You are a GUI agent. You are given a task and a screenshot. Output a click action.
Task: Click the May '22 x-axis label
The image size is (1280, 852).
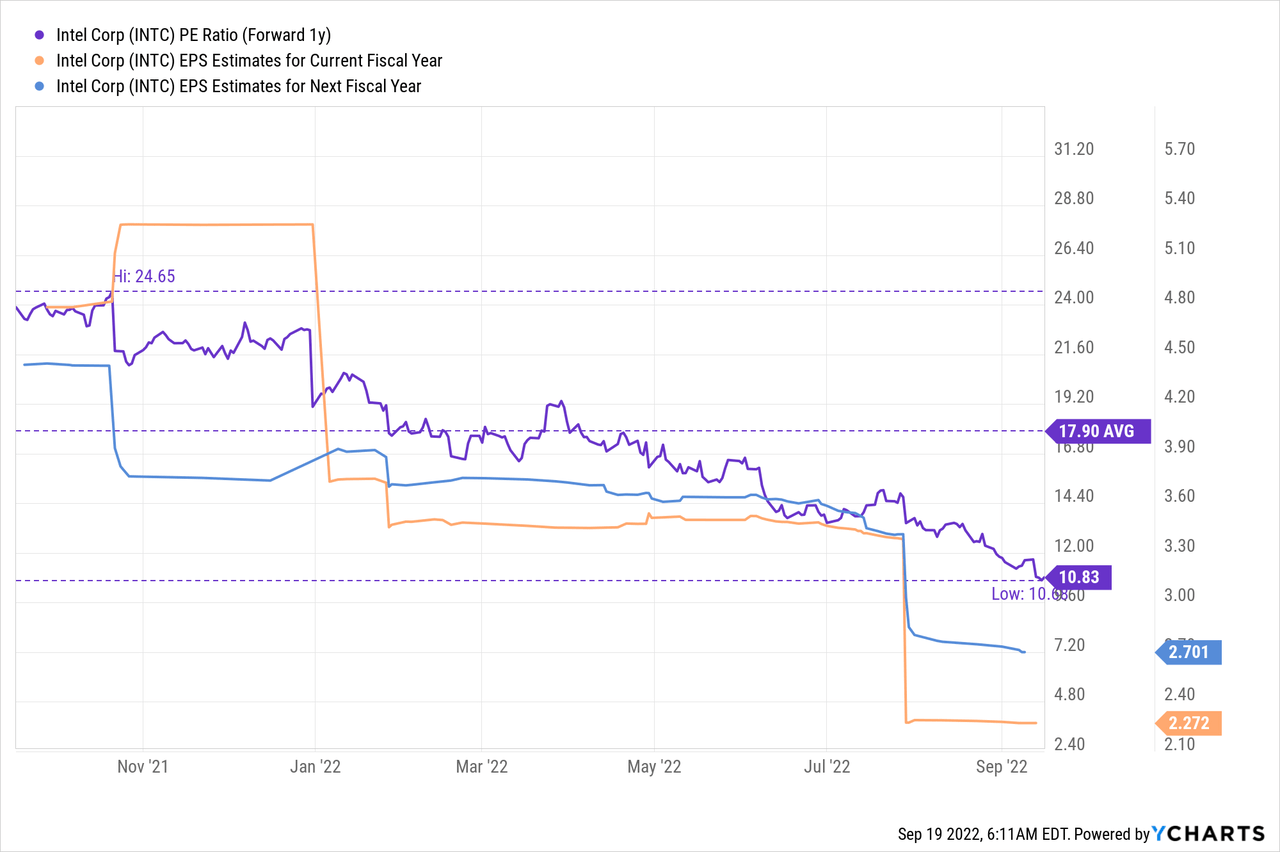[x=654, y=767]
